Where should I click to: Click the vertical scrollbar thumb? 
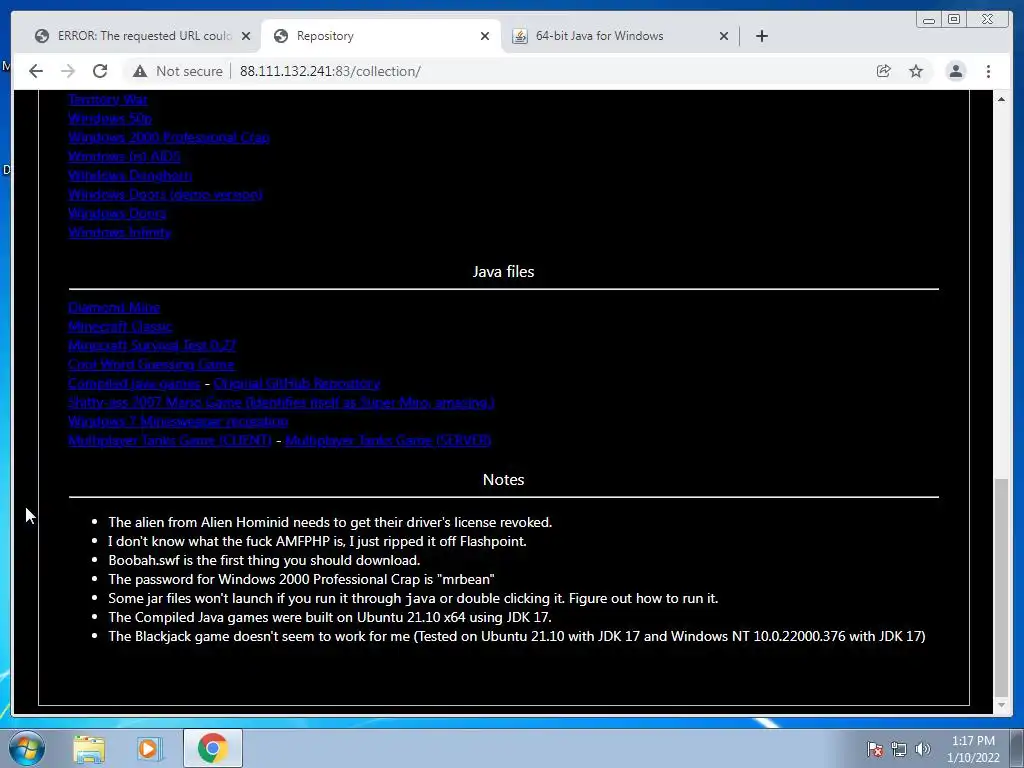[x=1001, y=587]
